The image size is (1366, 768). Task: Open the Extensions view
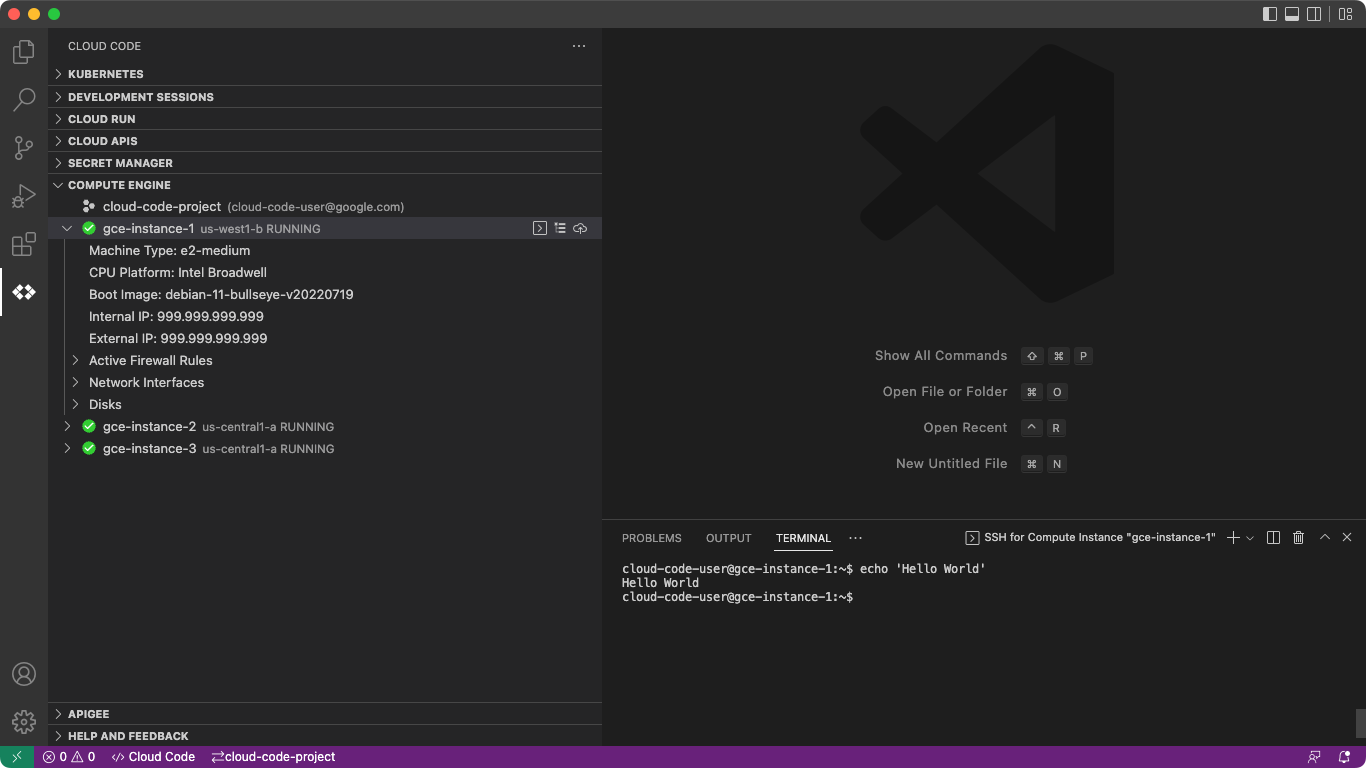(x=24, y=244)
